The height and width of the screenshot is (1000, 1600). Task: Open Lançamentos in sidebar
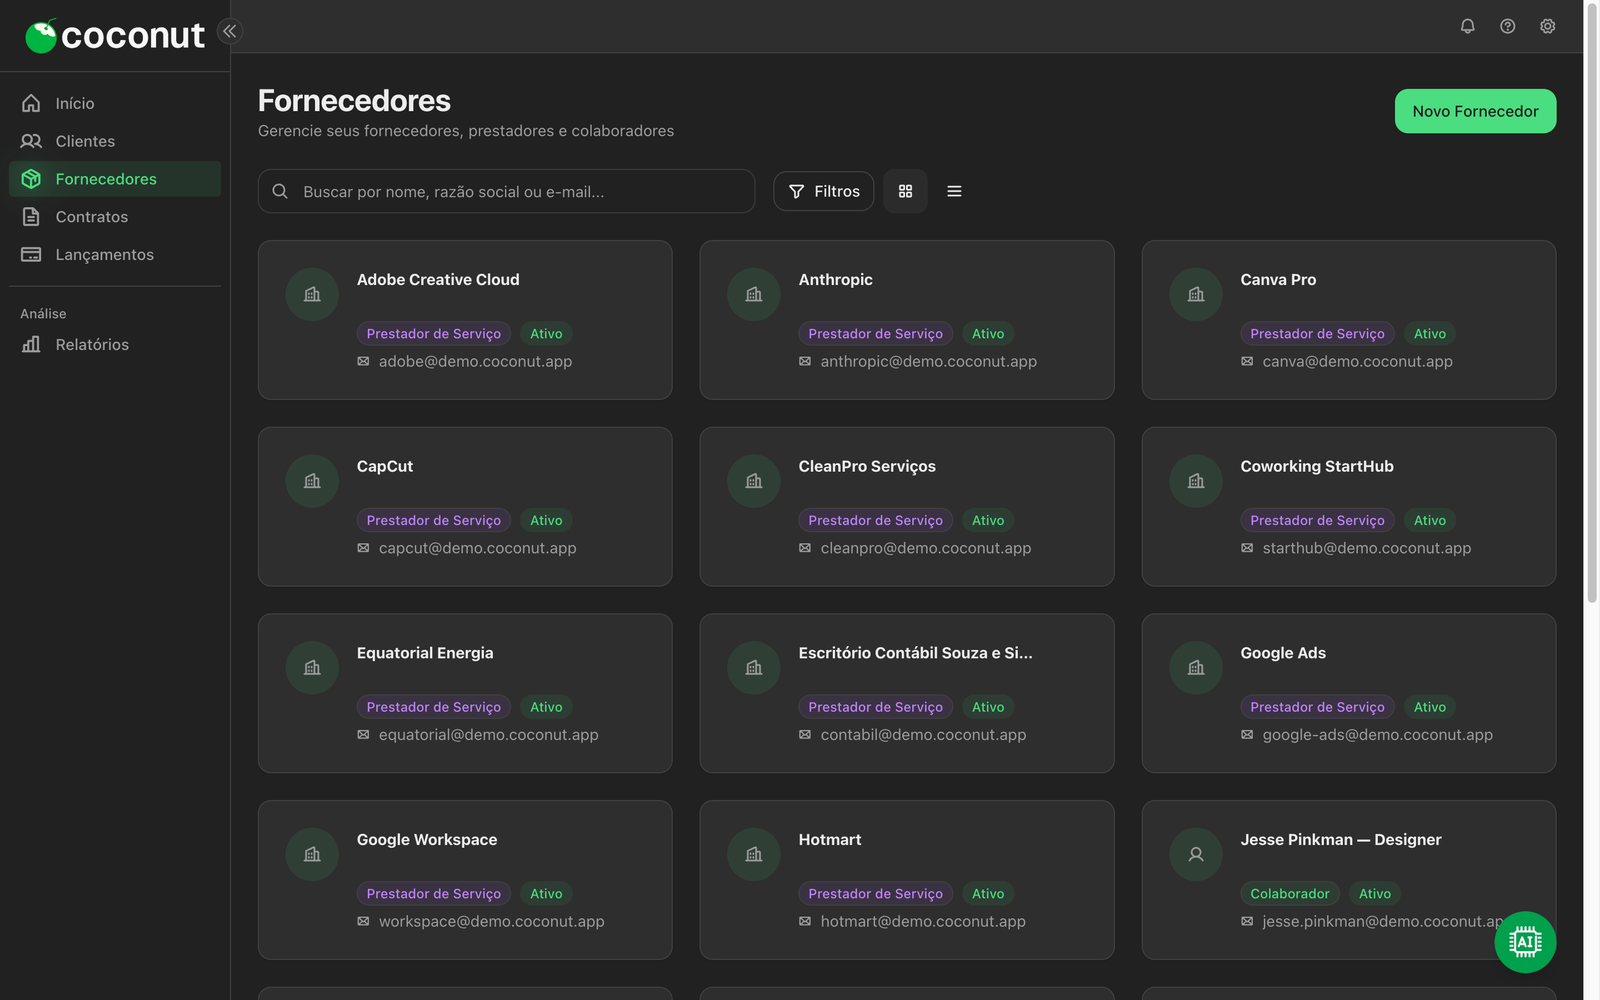click(115, 255)
